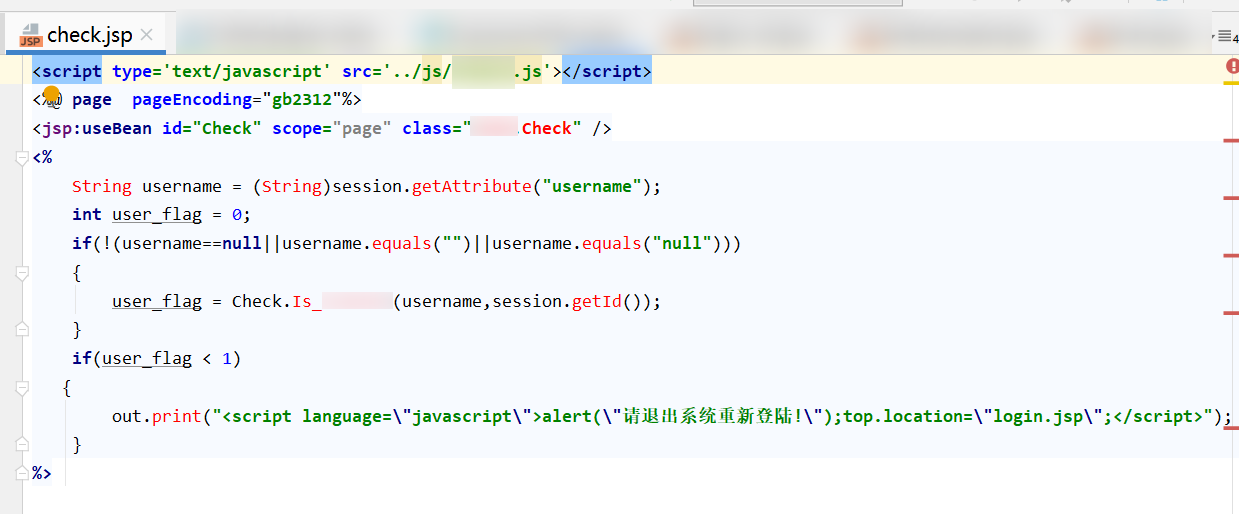Click the getAttribute method call
This screenshot has height=514, width=1239.
472,186
